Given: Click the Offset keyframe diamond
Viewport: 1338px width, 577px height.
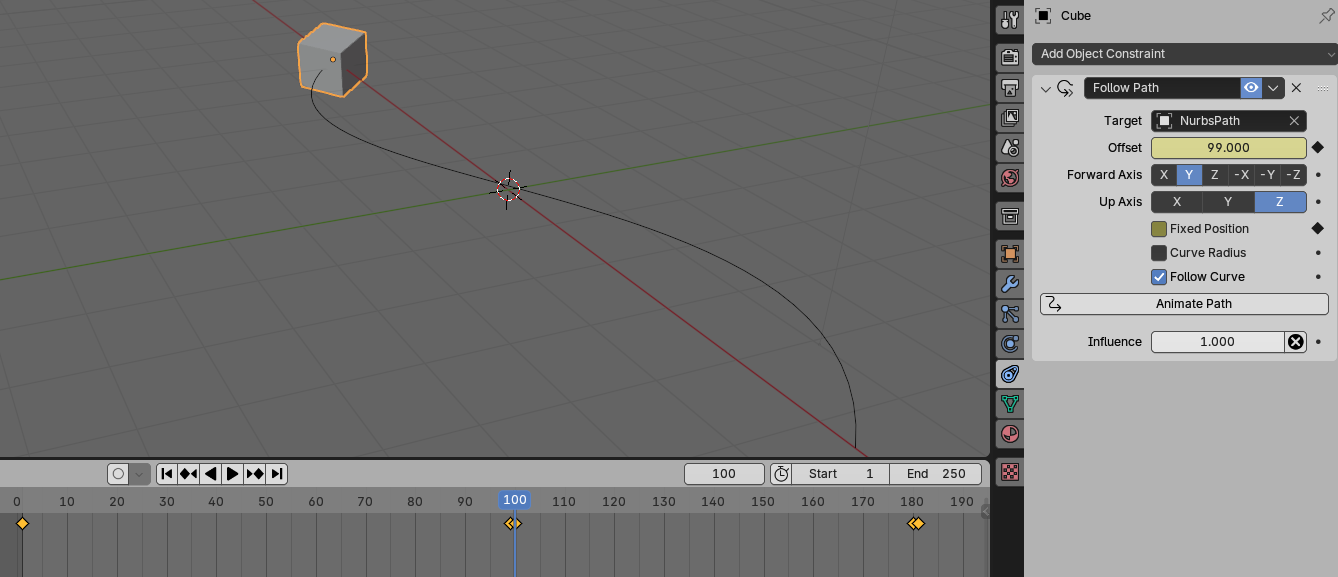Looking at the screenshot, I should coord(1317,148).
